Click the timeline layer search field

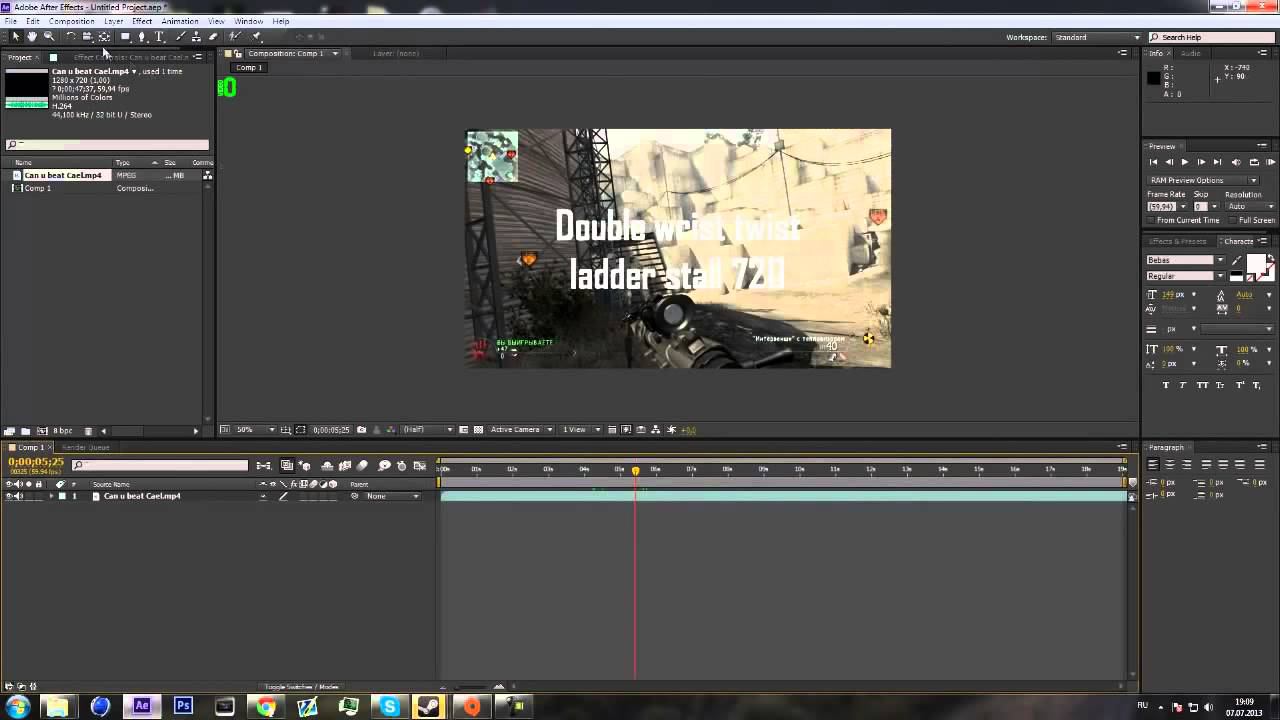(160, 465)
